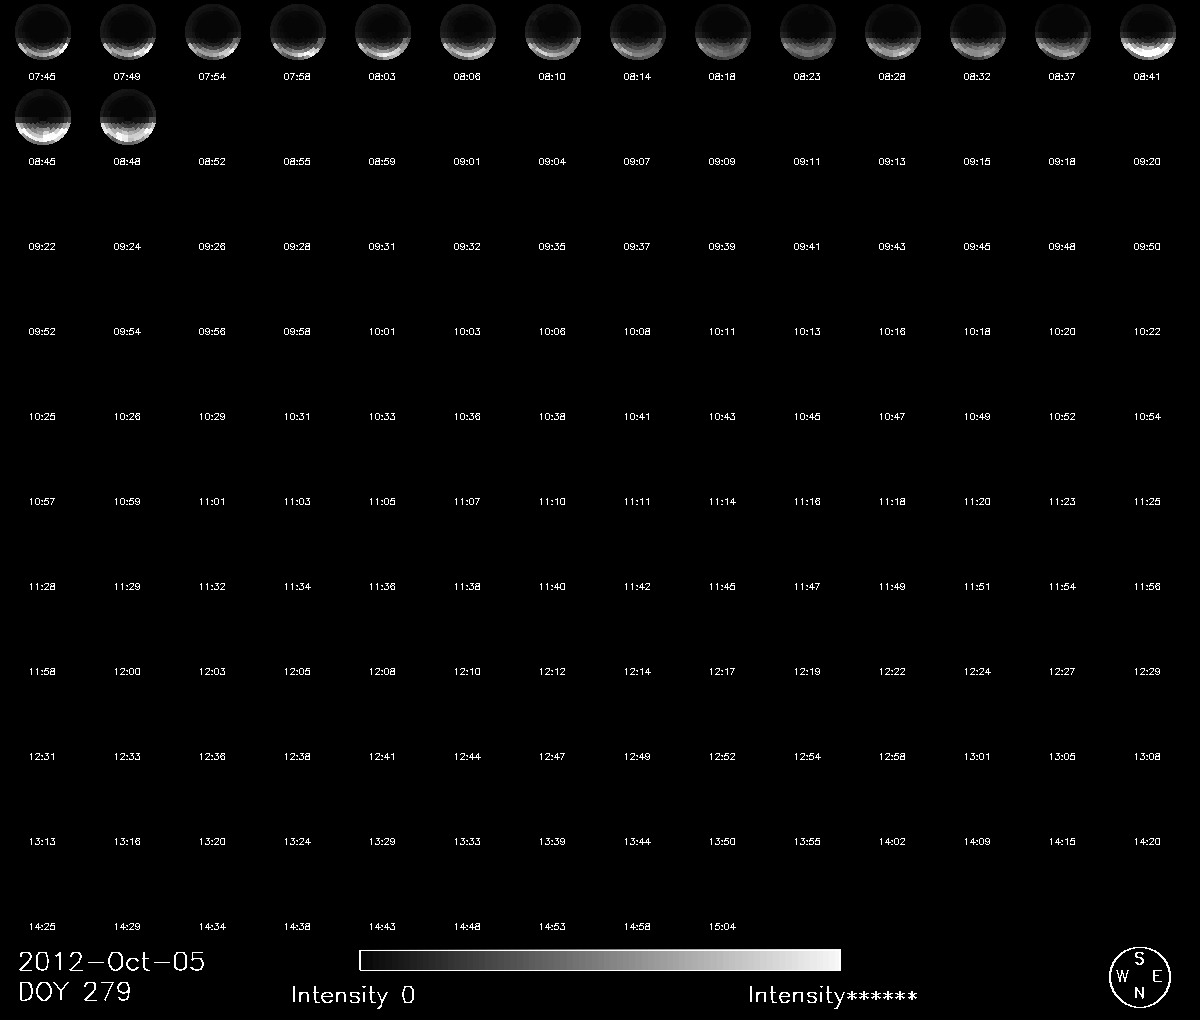Screen dimensions: 1200x1020
Task: Select the 10:57 time label
Action: coord(42,501)
